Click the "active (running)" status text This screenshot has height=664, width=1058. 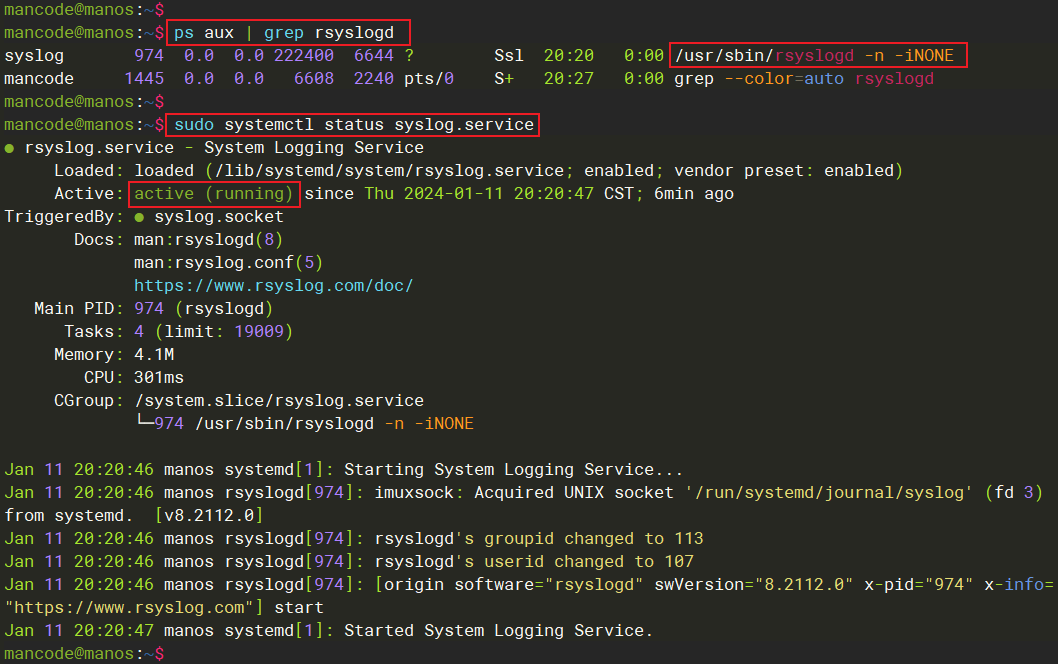pyautogui.click(x=214, y=194)
